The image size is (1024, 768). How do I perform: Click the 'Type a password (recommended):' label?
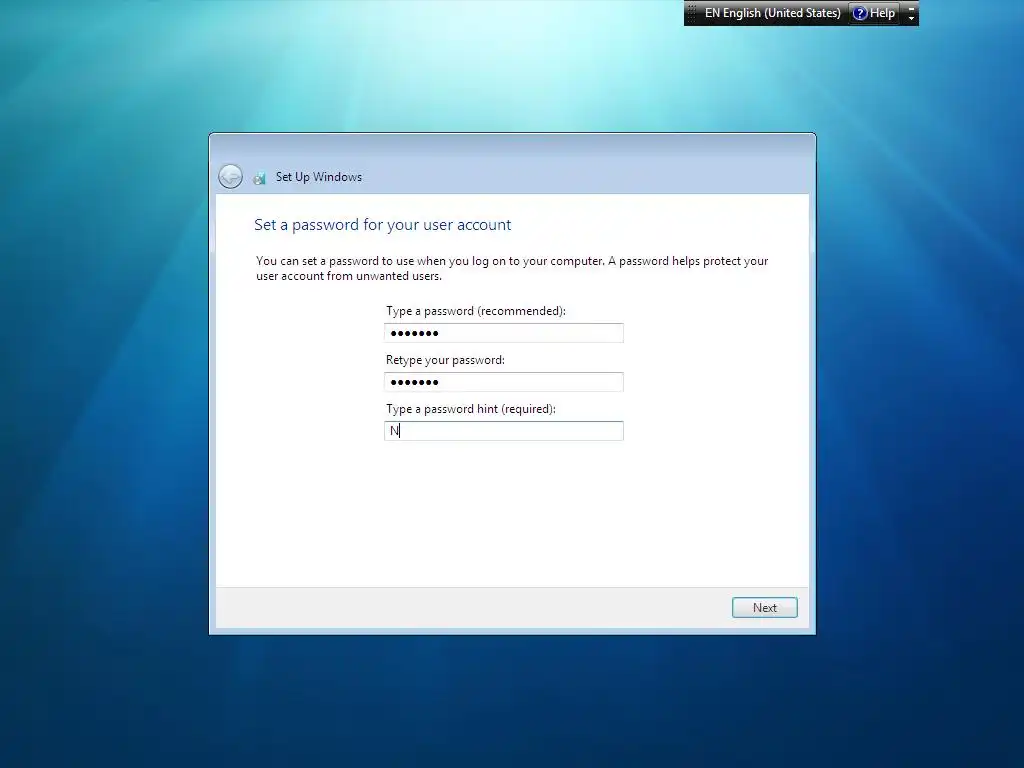[475, 311]
